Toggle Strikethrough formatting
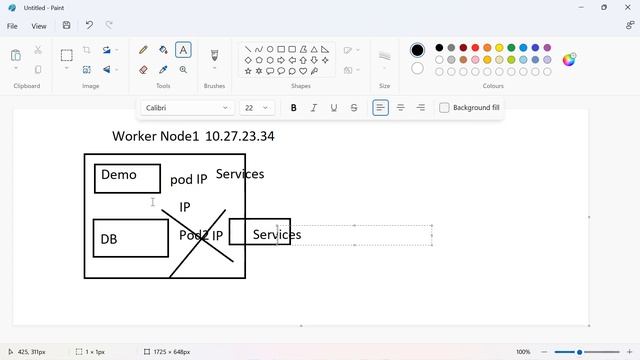The height and width of the screenshot is (360, 640). tap(354, 108)
